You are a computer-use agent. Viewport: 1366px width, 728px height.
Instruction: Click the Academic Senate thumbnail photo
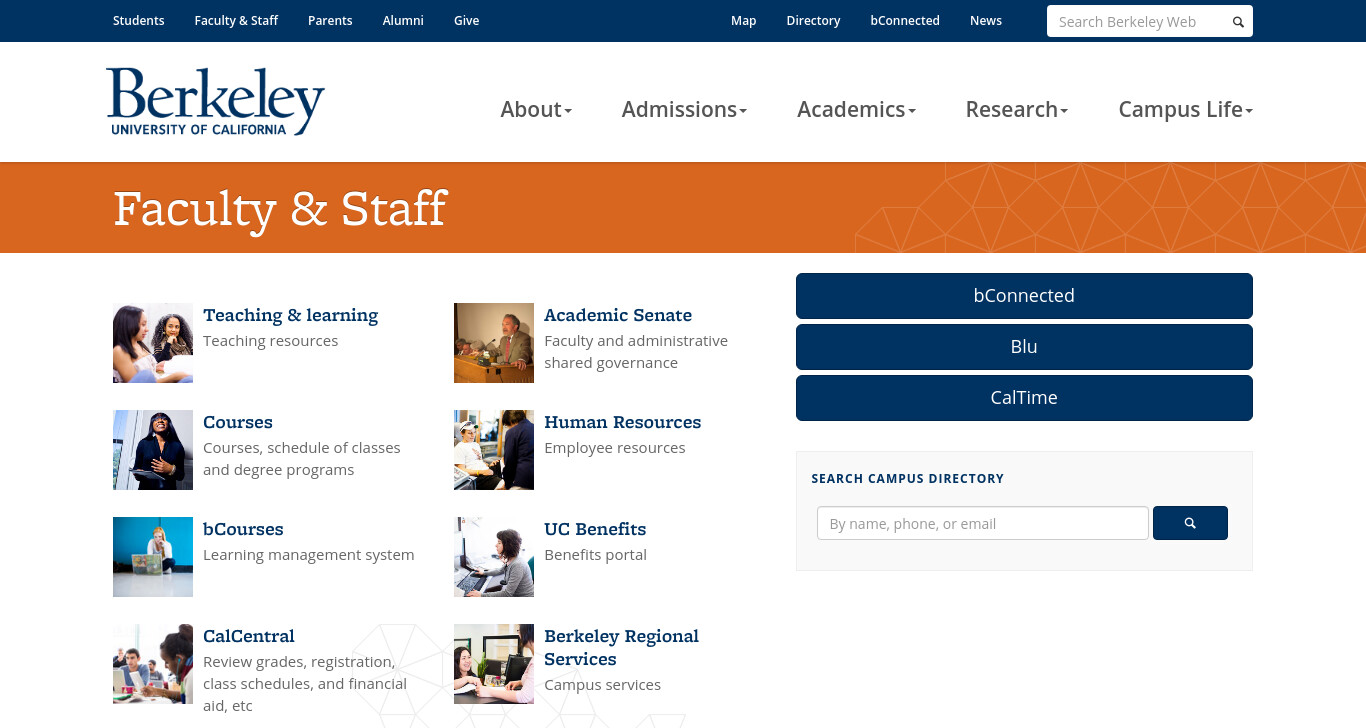point(494,343)
